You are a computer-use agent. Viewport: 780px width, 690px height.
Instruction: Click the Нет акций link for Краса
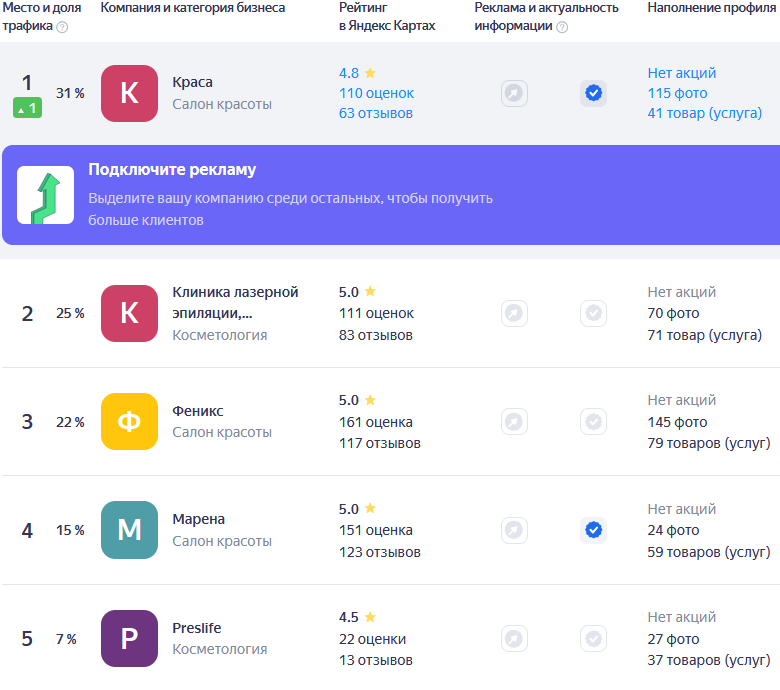681,73
